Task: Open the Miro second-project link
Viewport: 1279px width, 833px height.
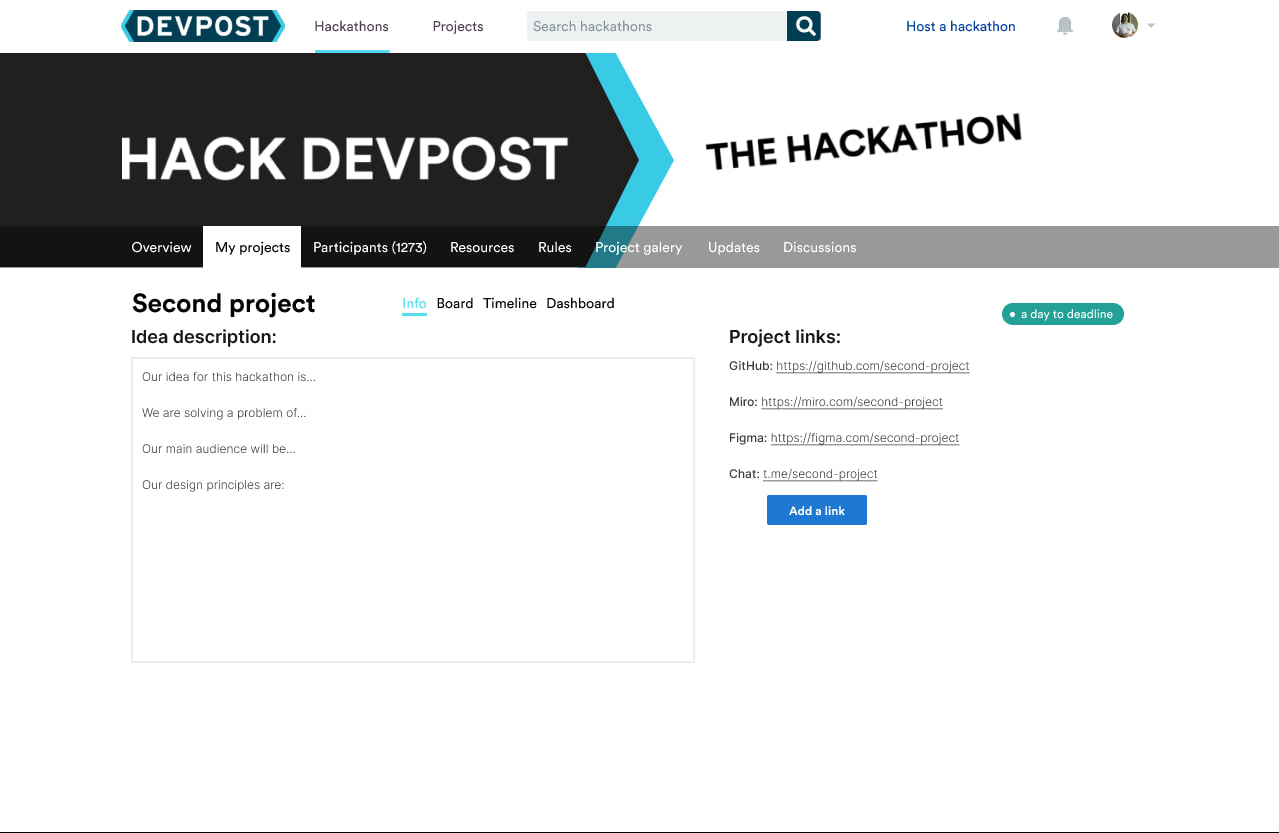Action: (852, 402)
